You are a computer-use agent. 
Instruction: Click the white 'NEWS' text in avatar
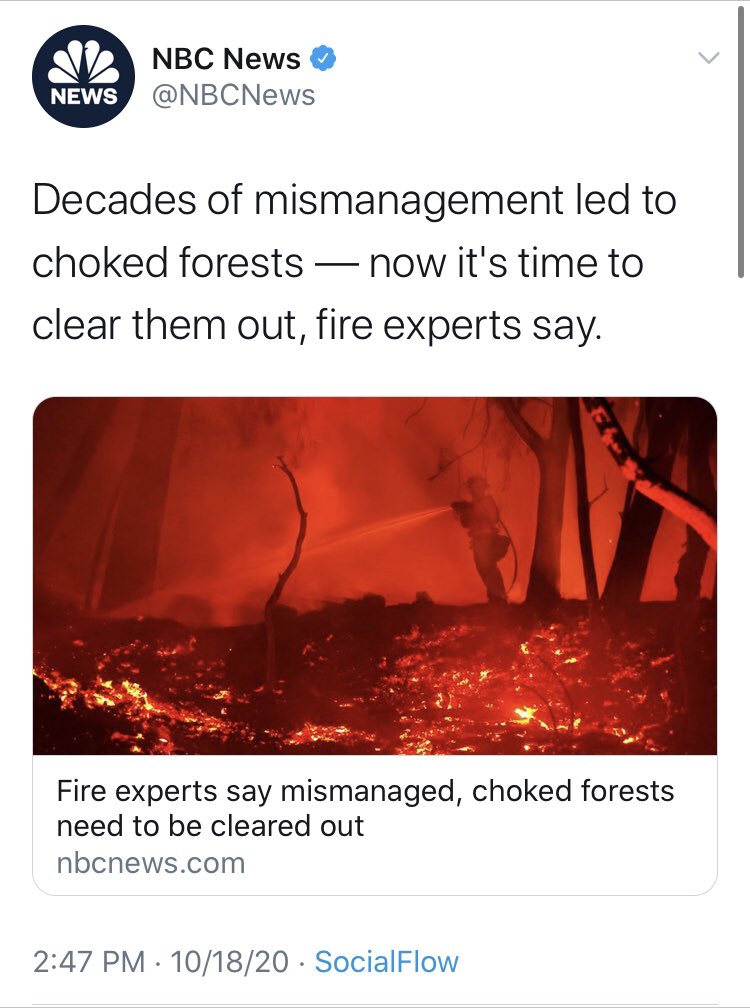tap(80, 96)
